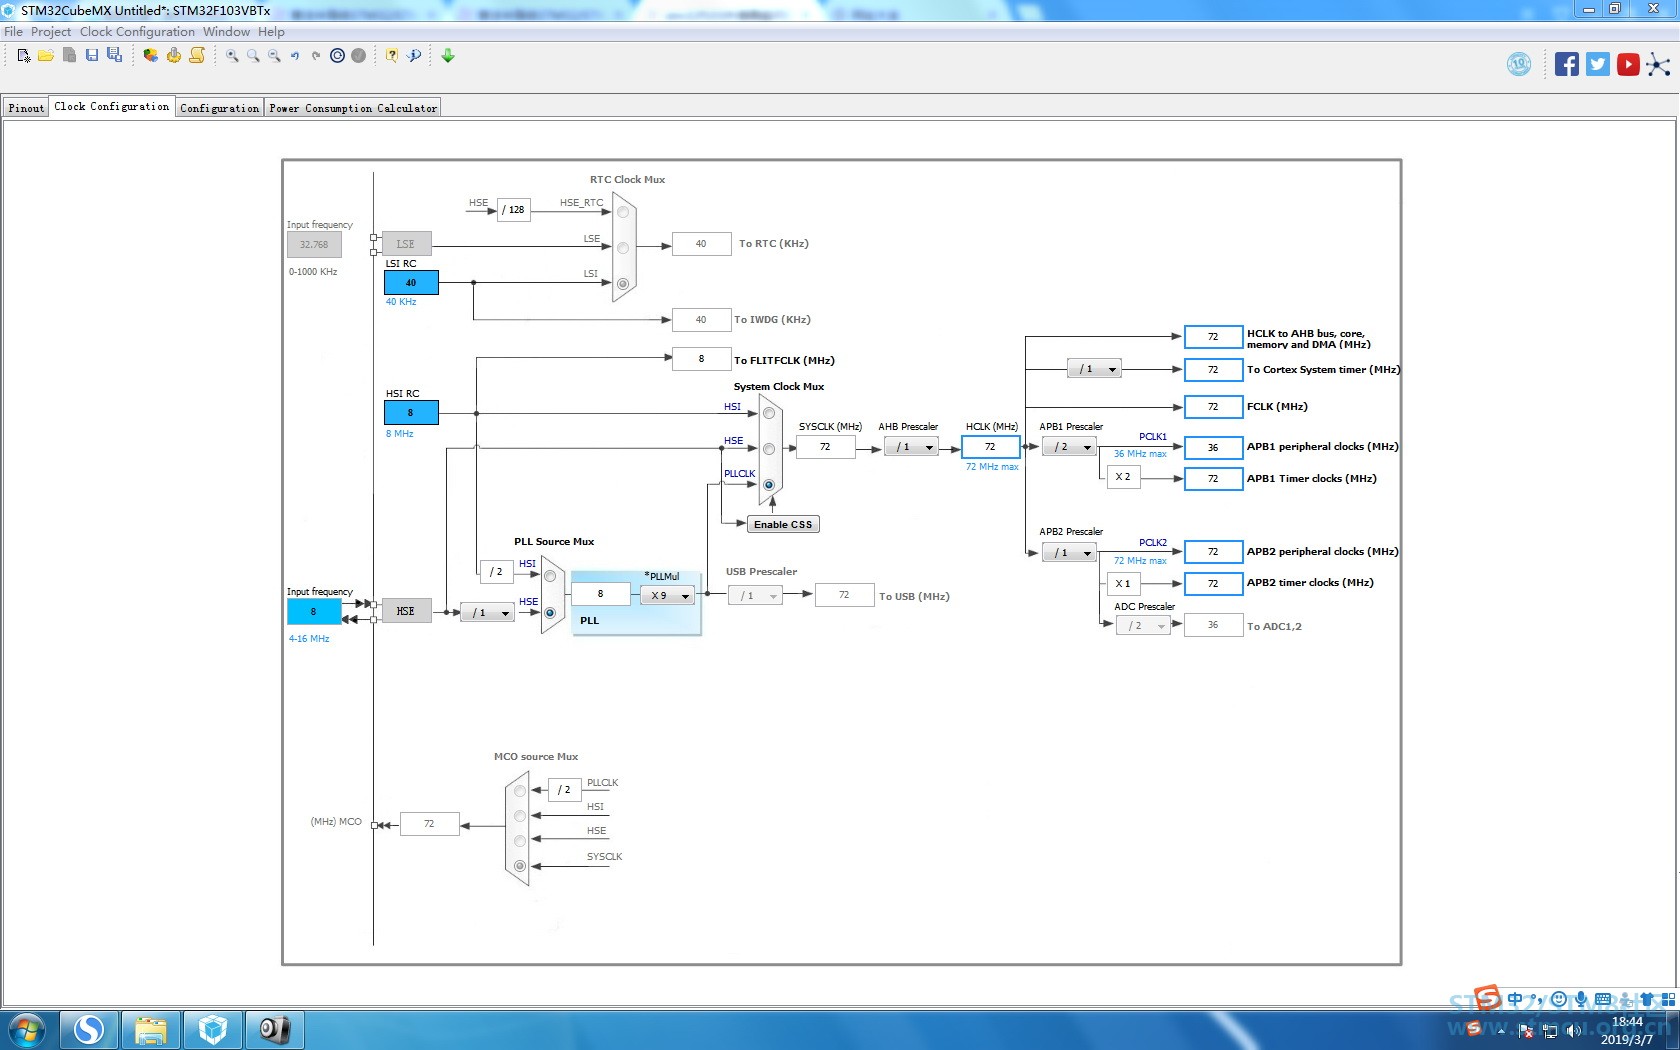
Task: Select LSI in the RTC Clock Mux
Action: (x=623, y=284)
